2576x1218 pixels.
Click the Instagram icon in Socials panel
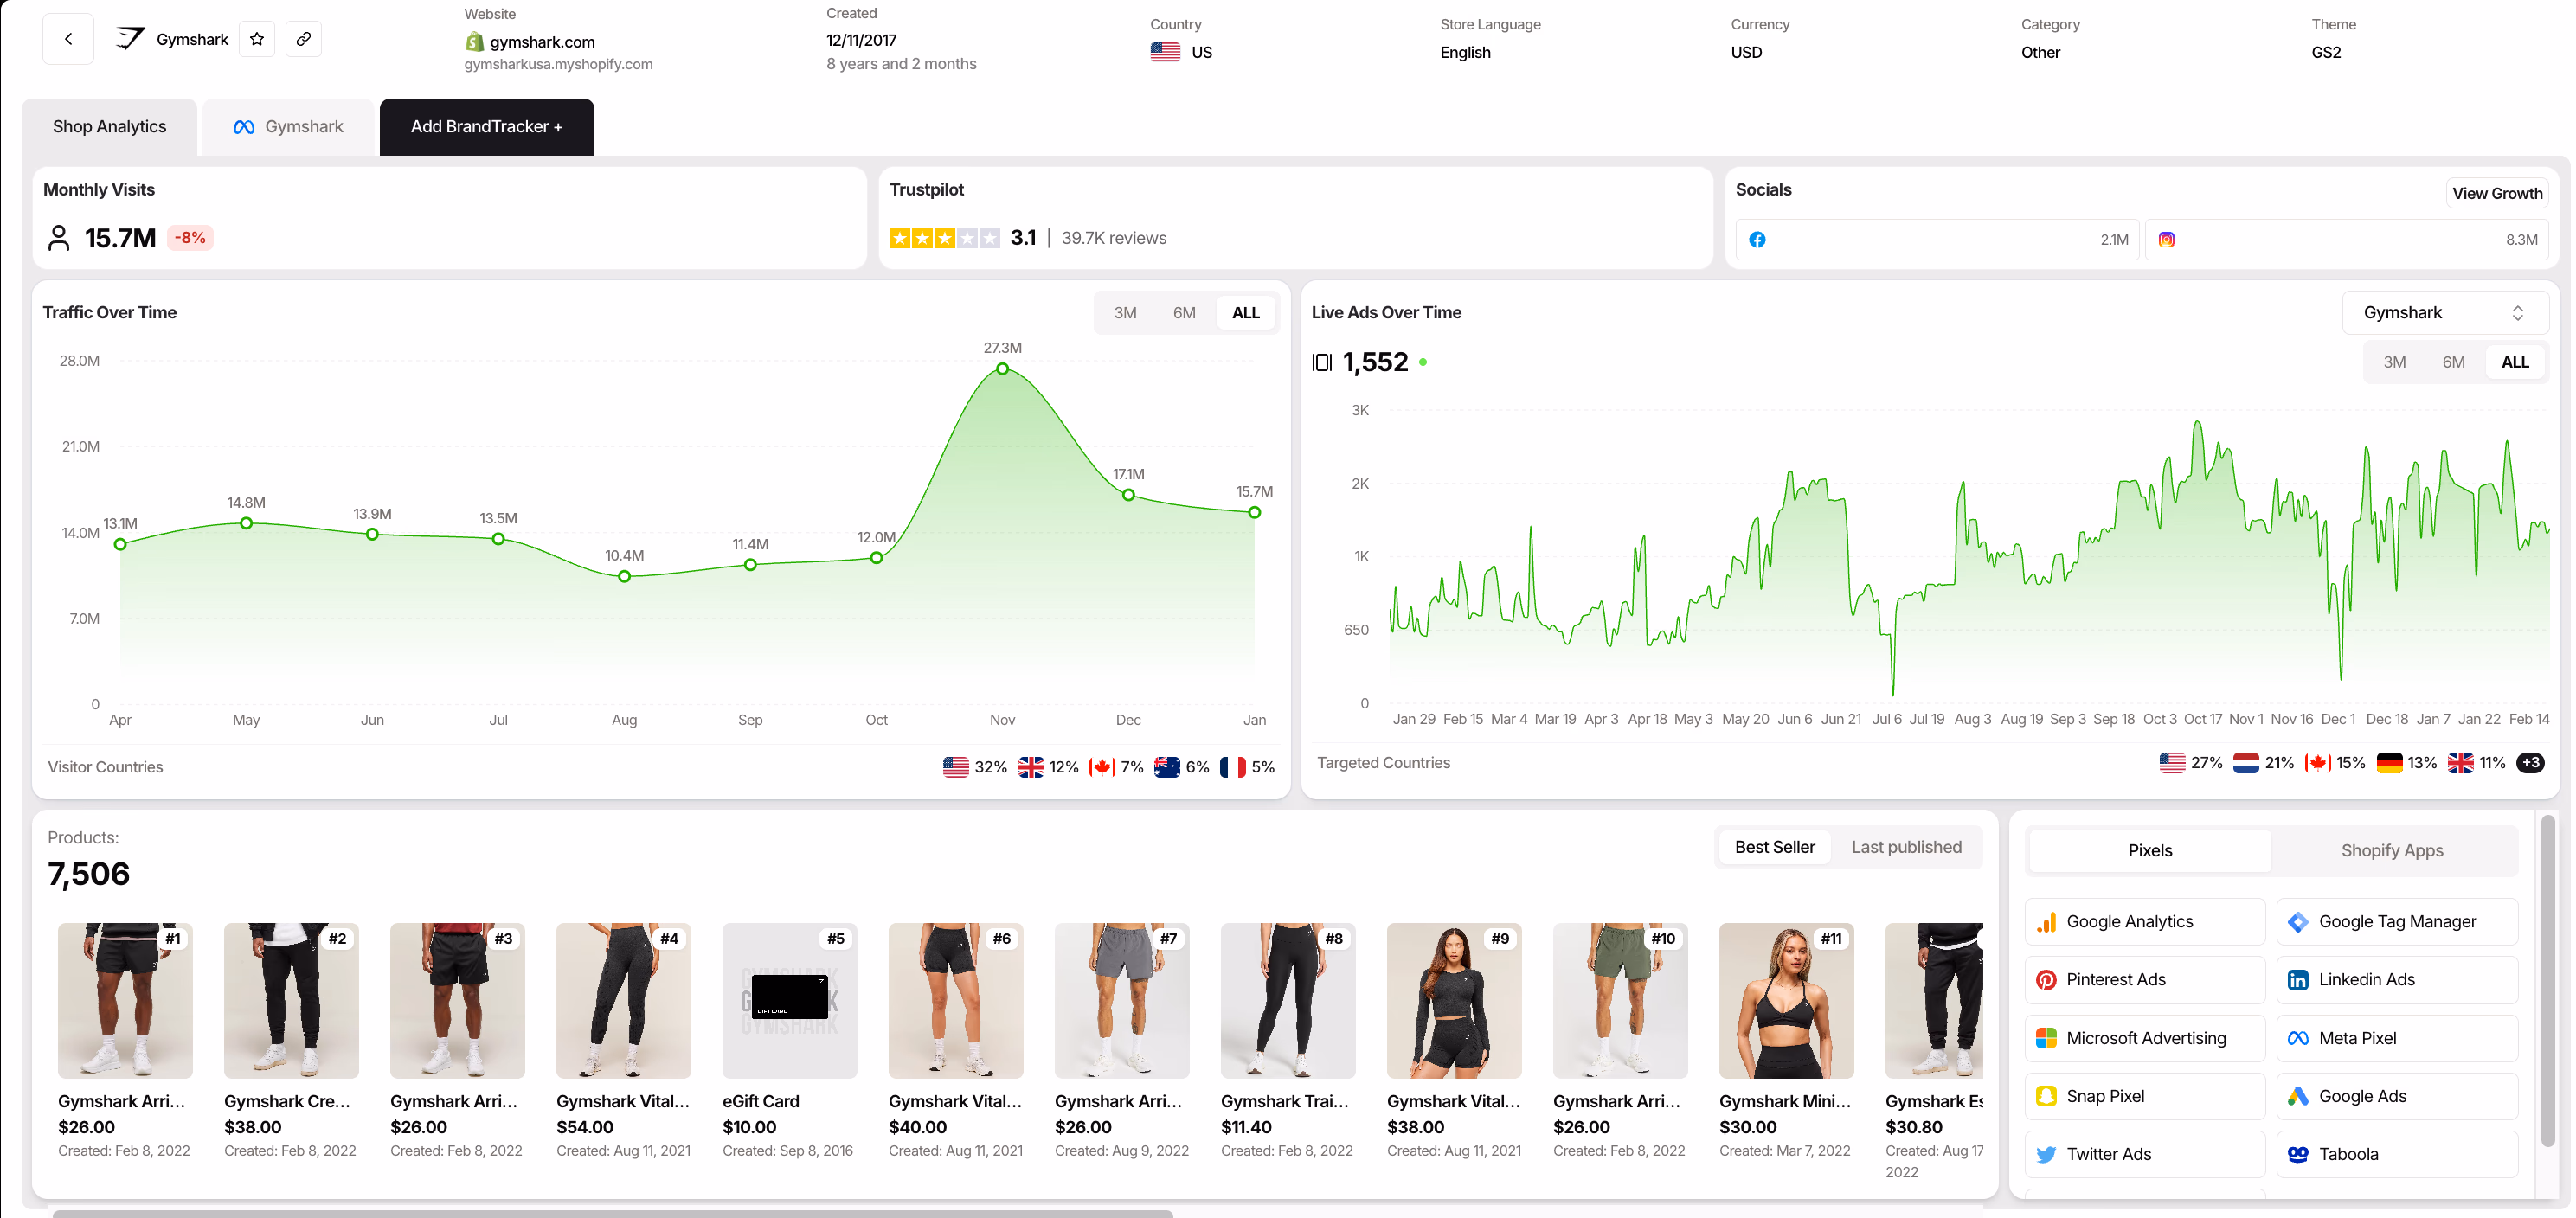pos(2168,239)
